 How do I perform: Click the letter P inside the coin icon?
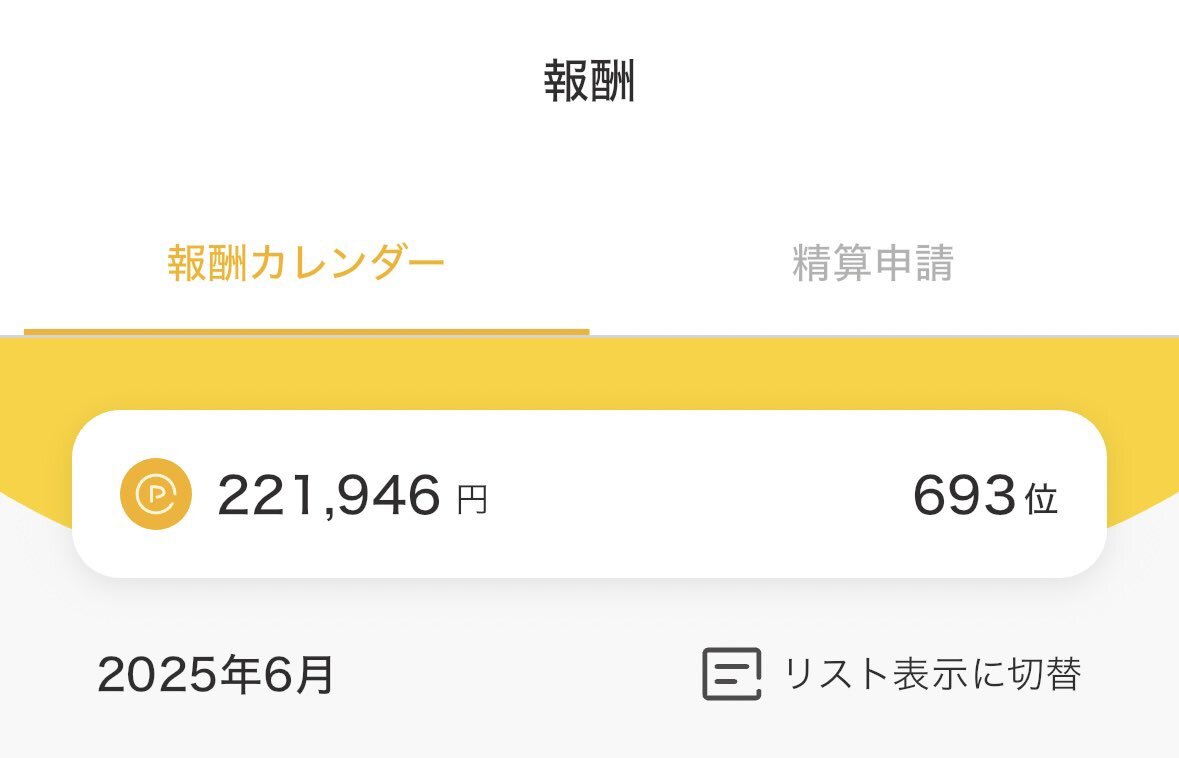coord(157,494)
